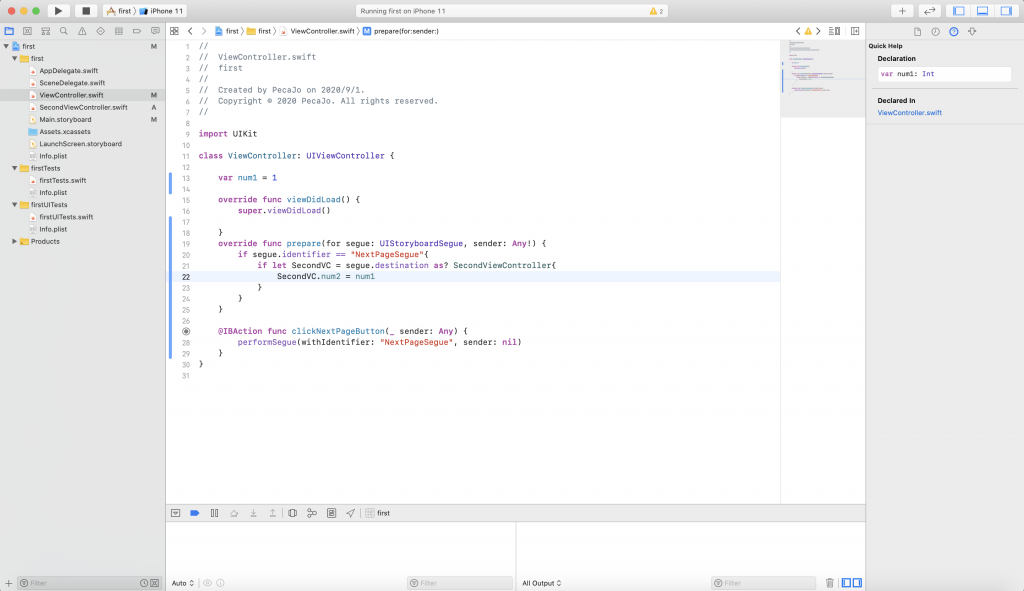
Task: Click the scheme selector 'first'
Action: coord(120,11)
